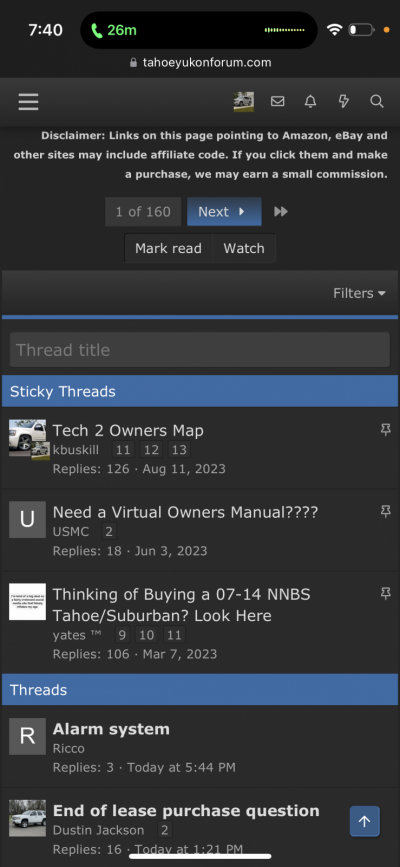Screen dimensions: 400x867
Task: Expand the Filters dropdown
Action: 359,293
